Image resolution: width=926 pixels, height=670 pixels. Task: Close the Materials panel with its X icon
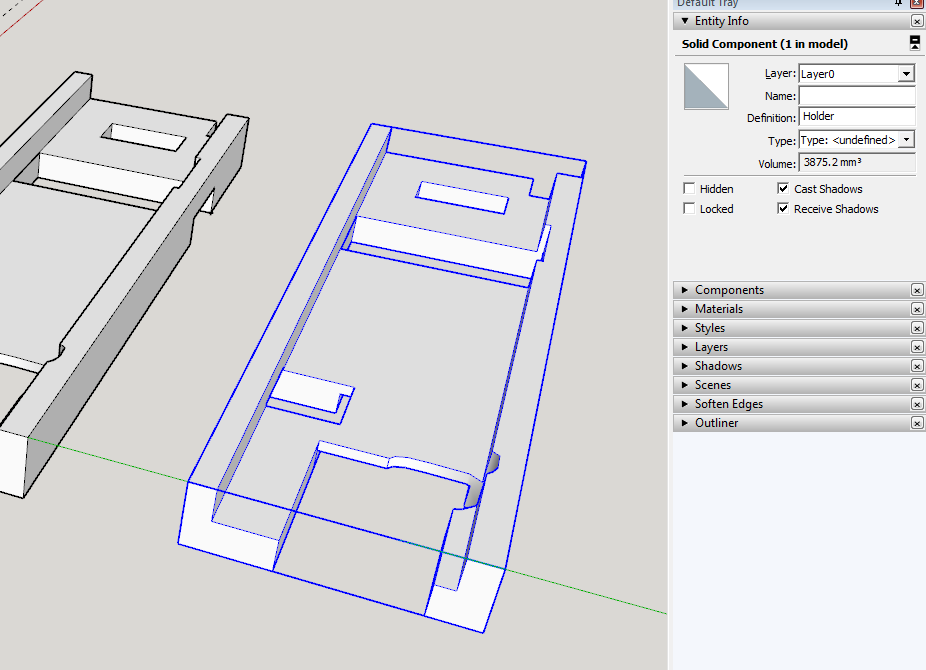[917, 308]
